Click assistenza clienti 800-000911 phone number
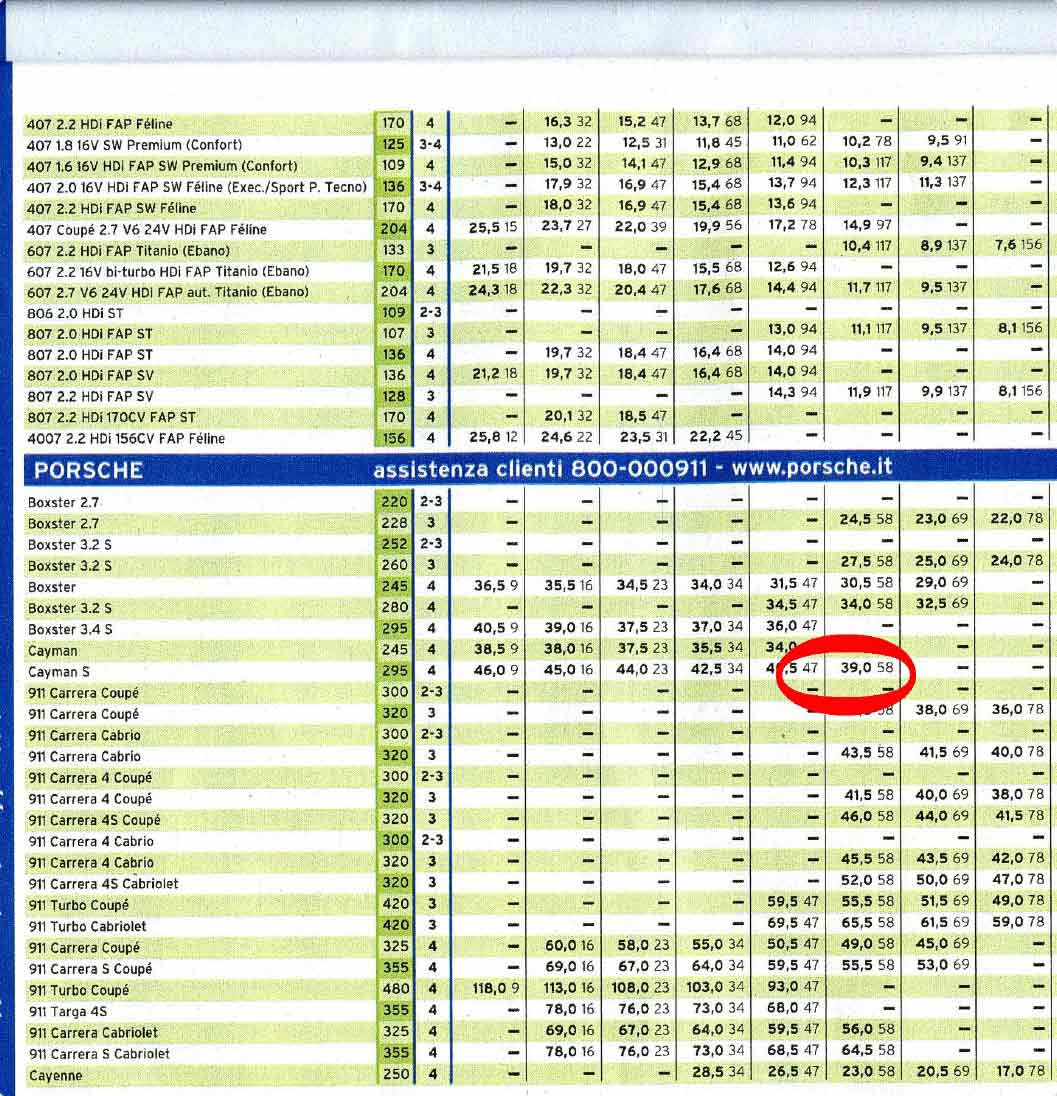The width and height of the screenshot is (1057, 1096). pyautogui.click(x=540, y=468)
